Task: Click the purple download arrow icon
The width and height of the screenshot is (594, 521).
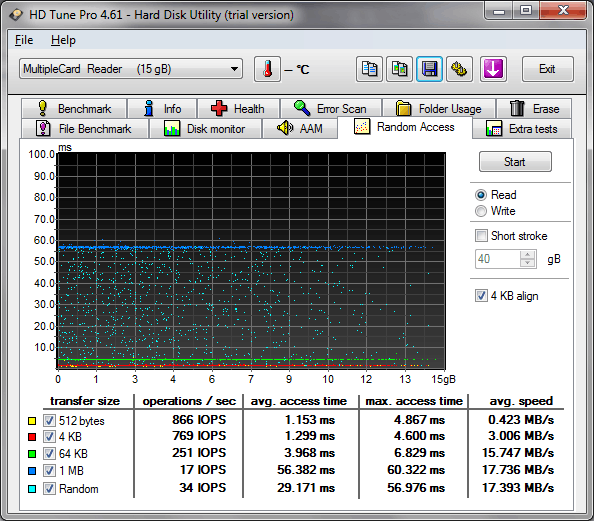Action: click(x=493, y=69)
